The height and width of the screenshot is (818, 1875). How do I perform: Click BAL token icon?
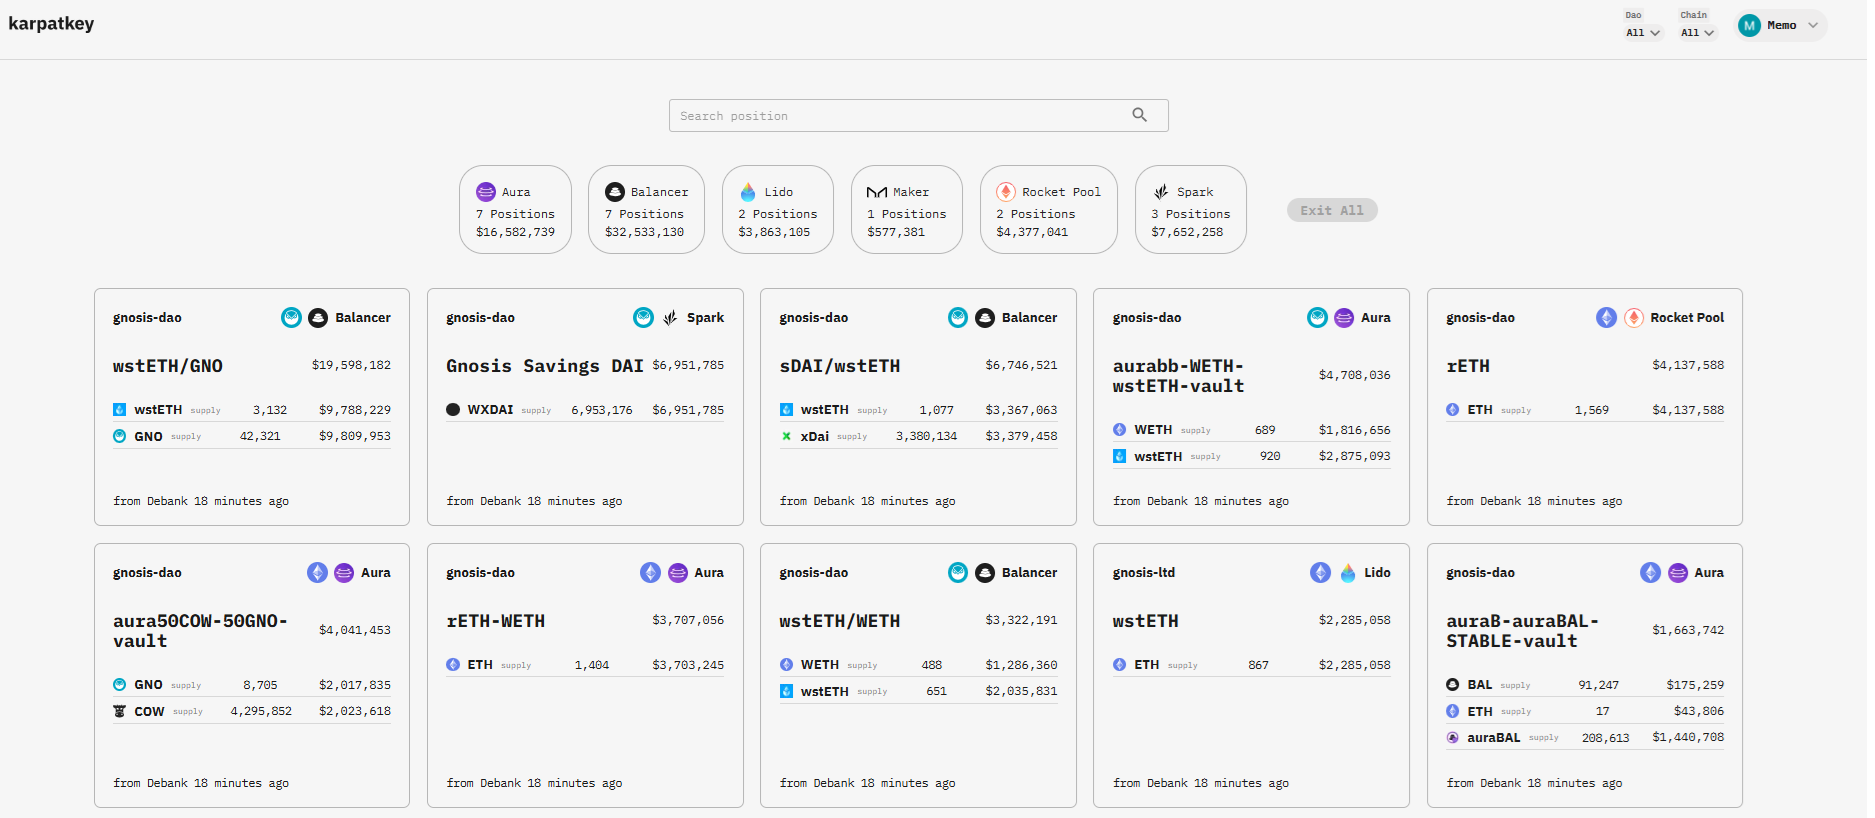click(x=1453, y=685)
